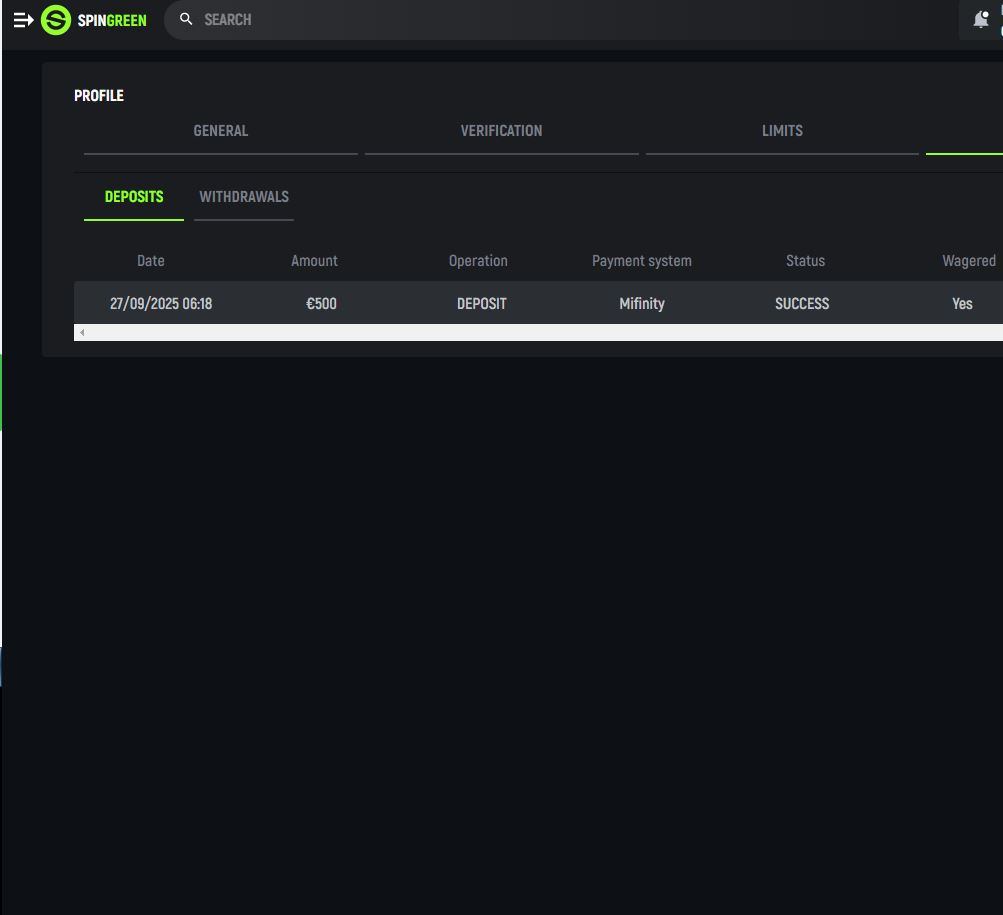Viewport: 1003px width, 915px height.
Task: Open the Verification tab
Action: click(501, 131)
